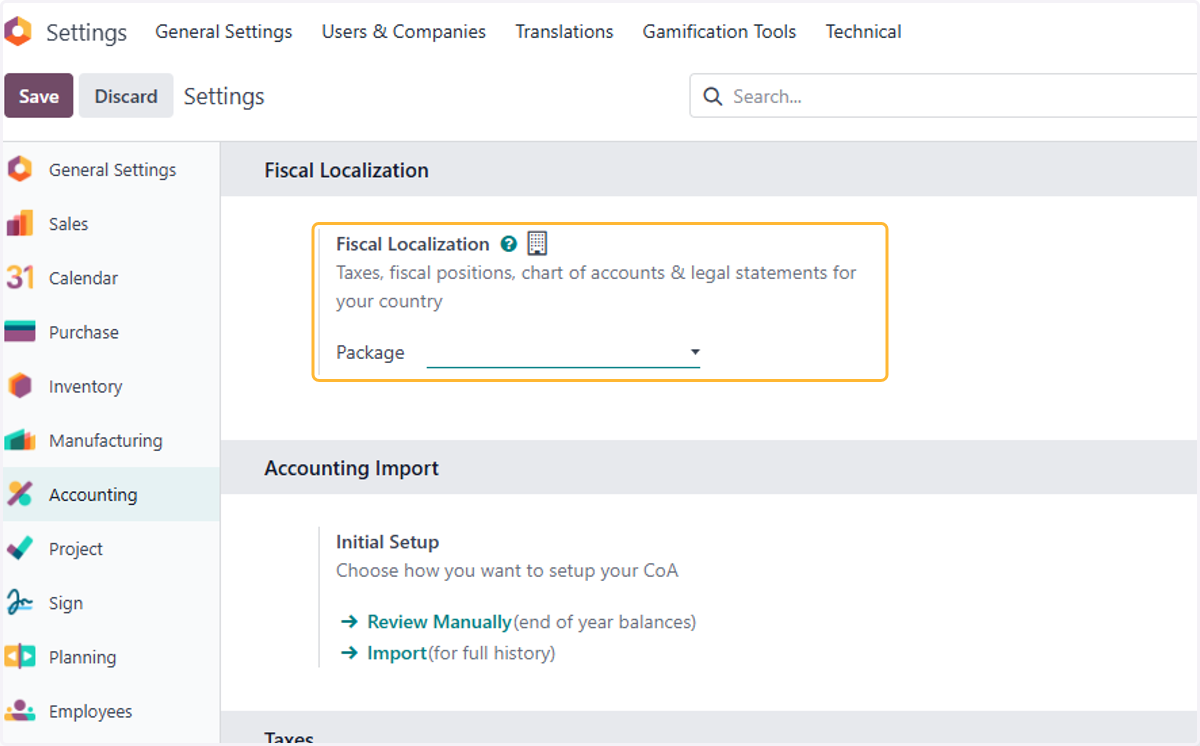Viewport: 1200px width, 746px height.
Task: Click the arrow before Review Manually
Action: pyautogui.click(x=349, y=622)
